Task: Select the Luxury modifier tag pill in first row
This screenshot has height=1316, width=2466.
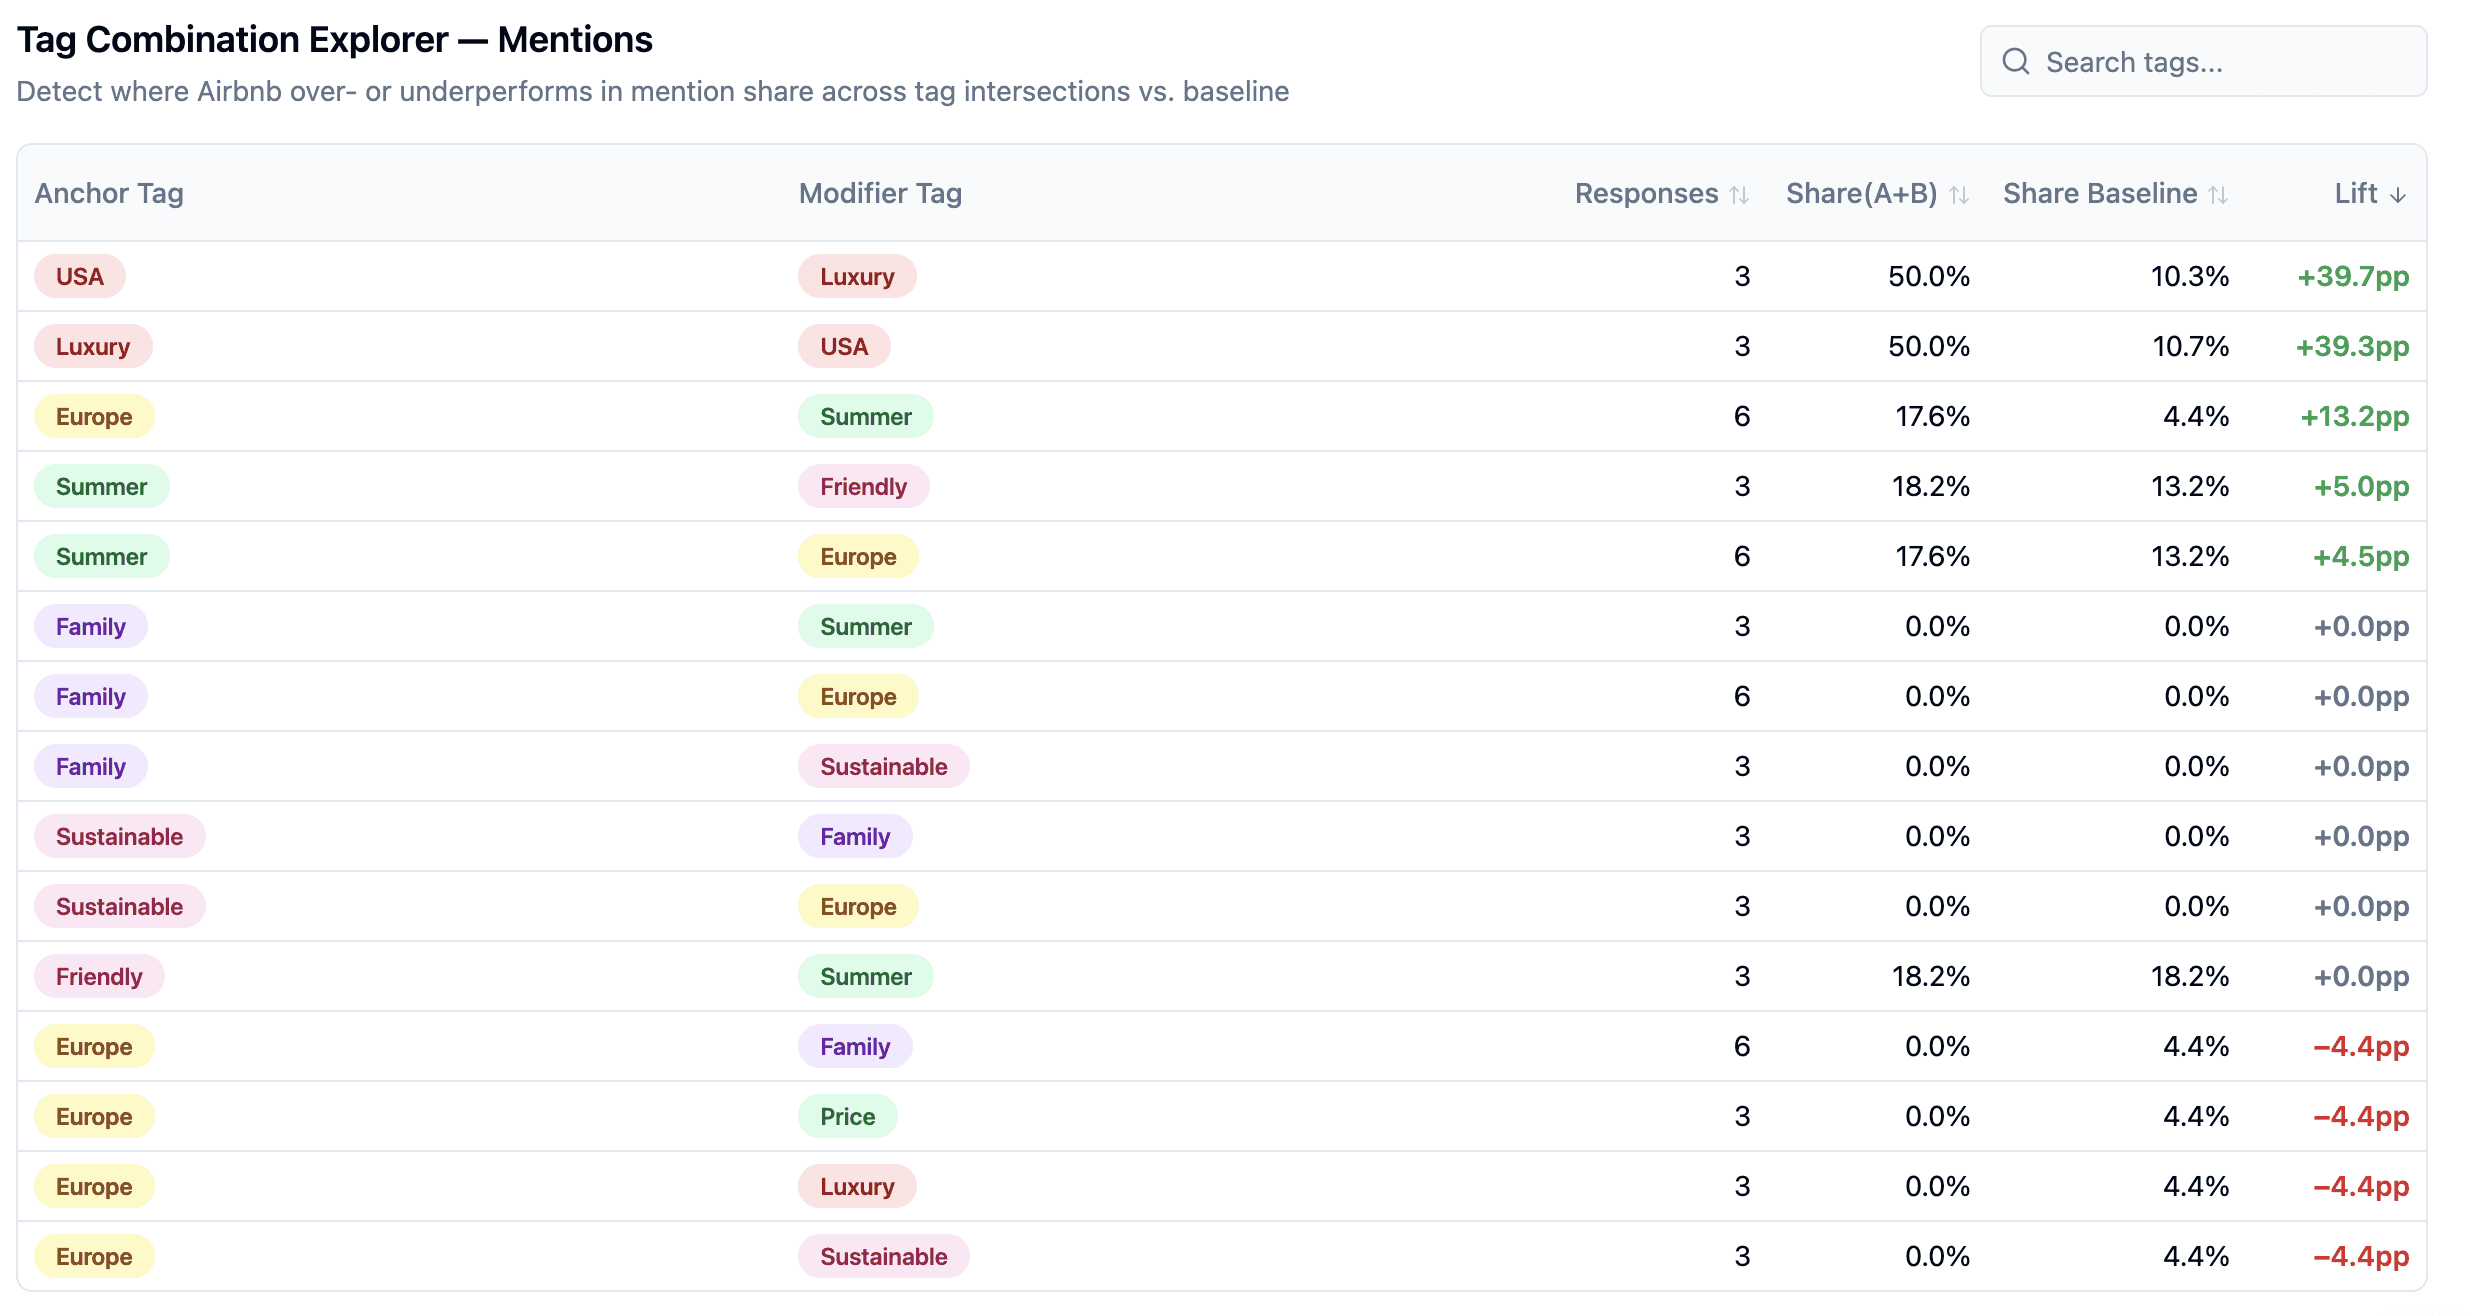Action: (x=857, y=276)
